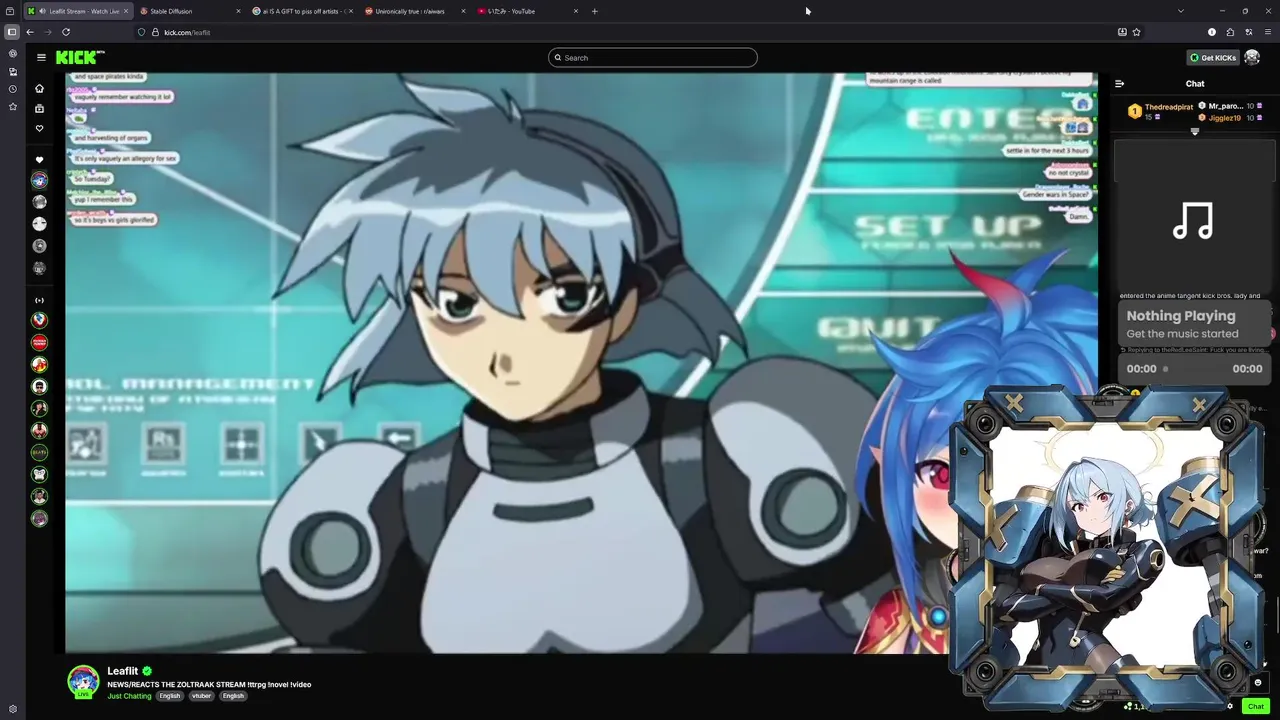Screen dimensions: 1280x720
Task: Open the tab view icon at window top-left
Action: (x=10, y=11)
